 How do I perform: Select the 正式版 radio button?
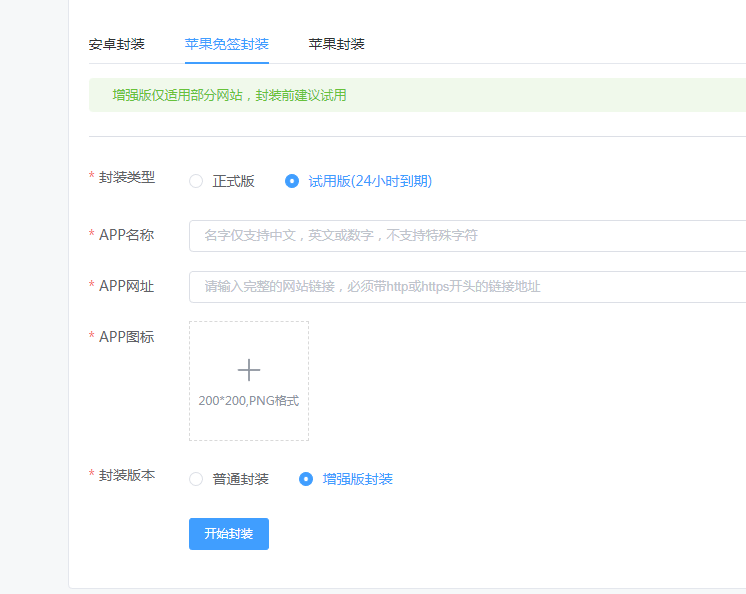click(x=196, y=181)
